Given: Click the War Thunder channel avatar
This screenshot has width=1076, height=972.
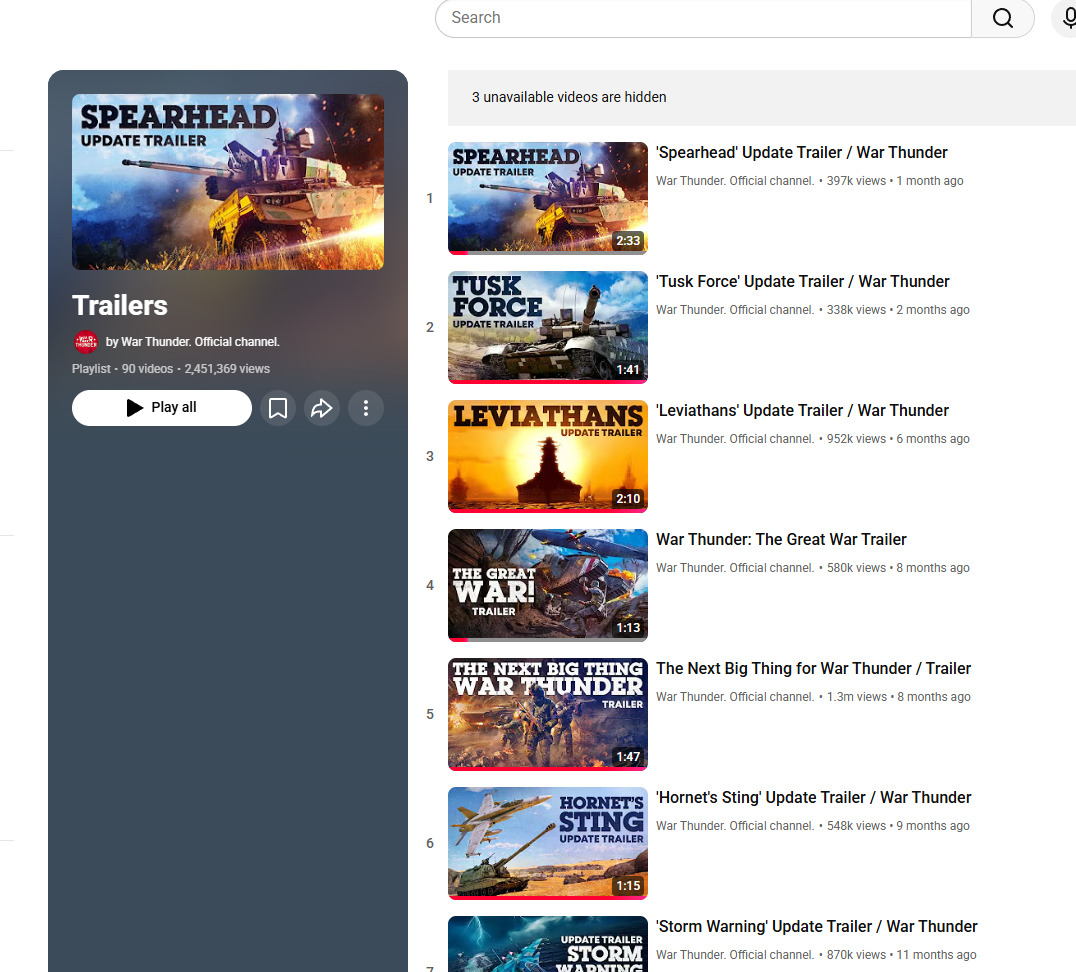Looking at the screenshot, I should coord(86,342).
